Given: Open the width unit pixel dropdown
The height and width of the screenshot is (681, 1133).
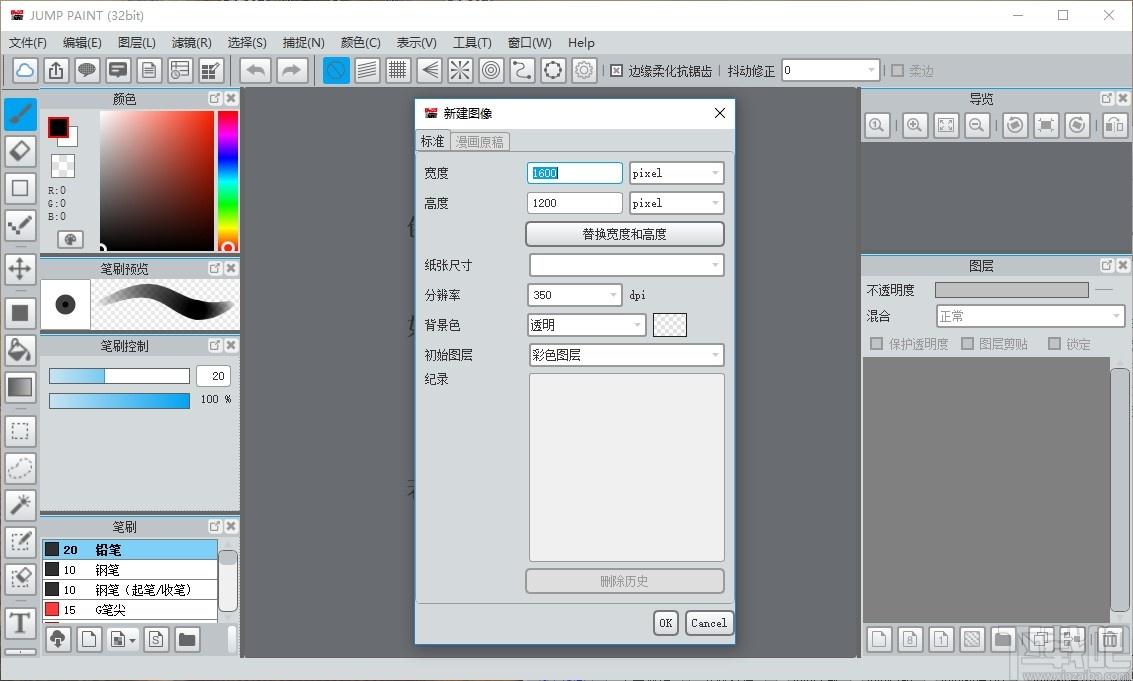Looking at the screenshot, I should [676, 173].
